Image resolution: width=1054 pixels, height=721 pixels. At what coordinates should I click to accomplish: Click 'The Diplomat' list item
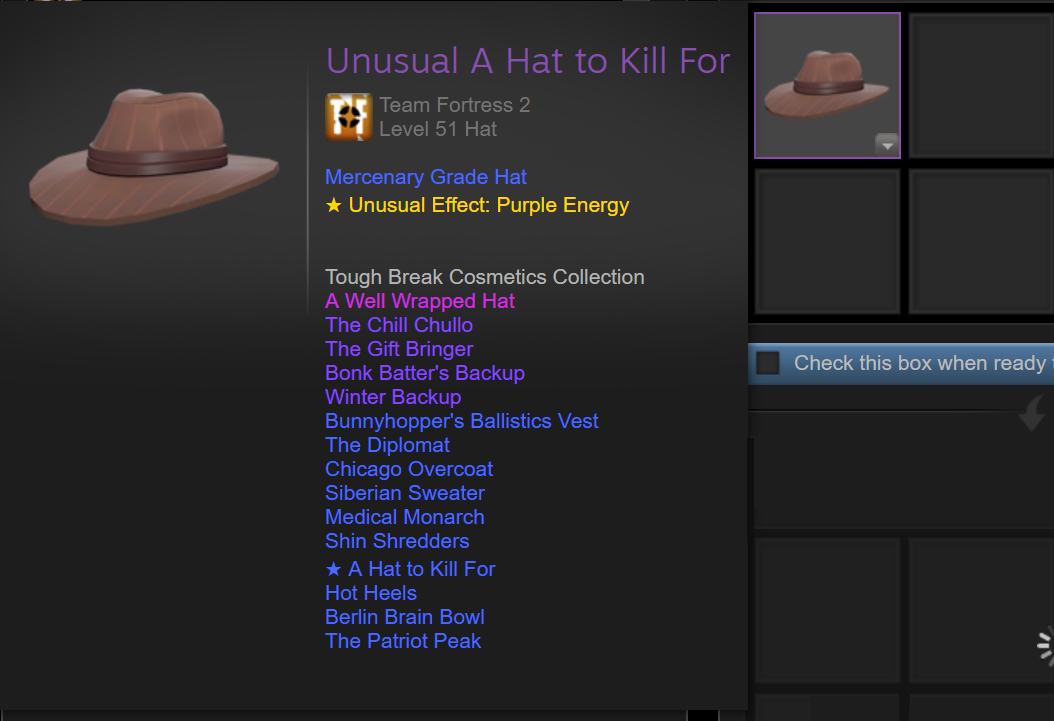pos(387,445)
